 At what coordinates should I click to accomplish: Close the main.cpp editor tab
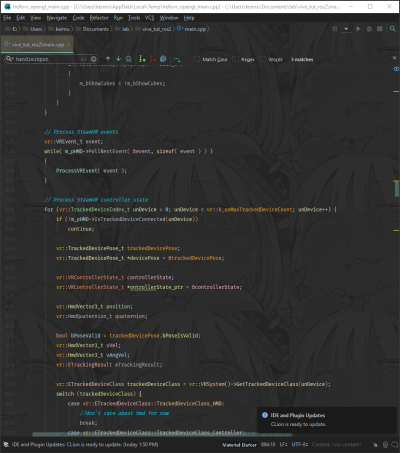tap(69, 45)
